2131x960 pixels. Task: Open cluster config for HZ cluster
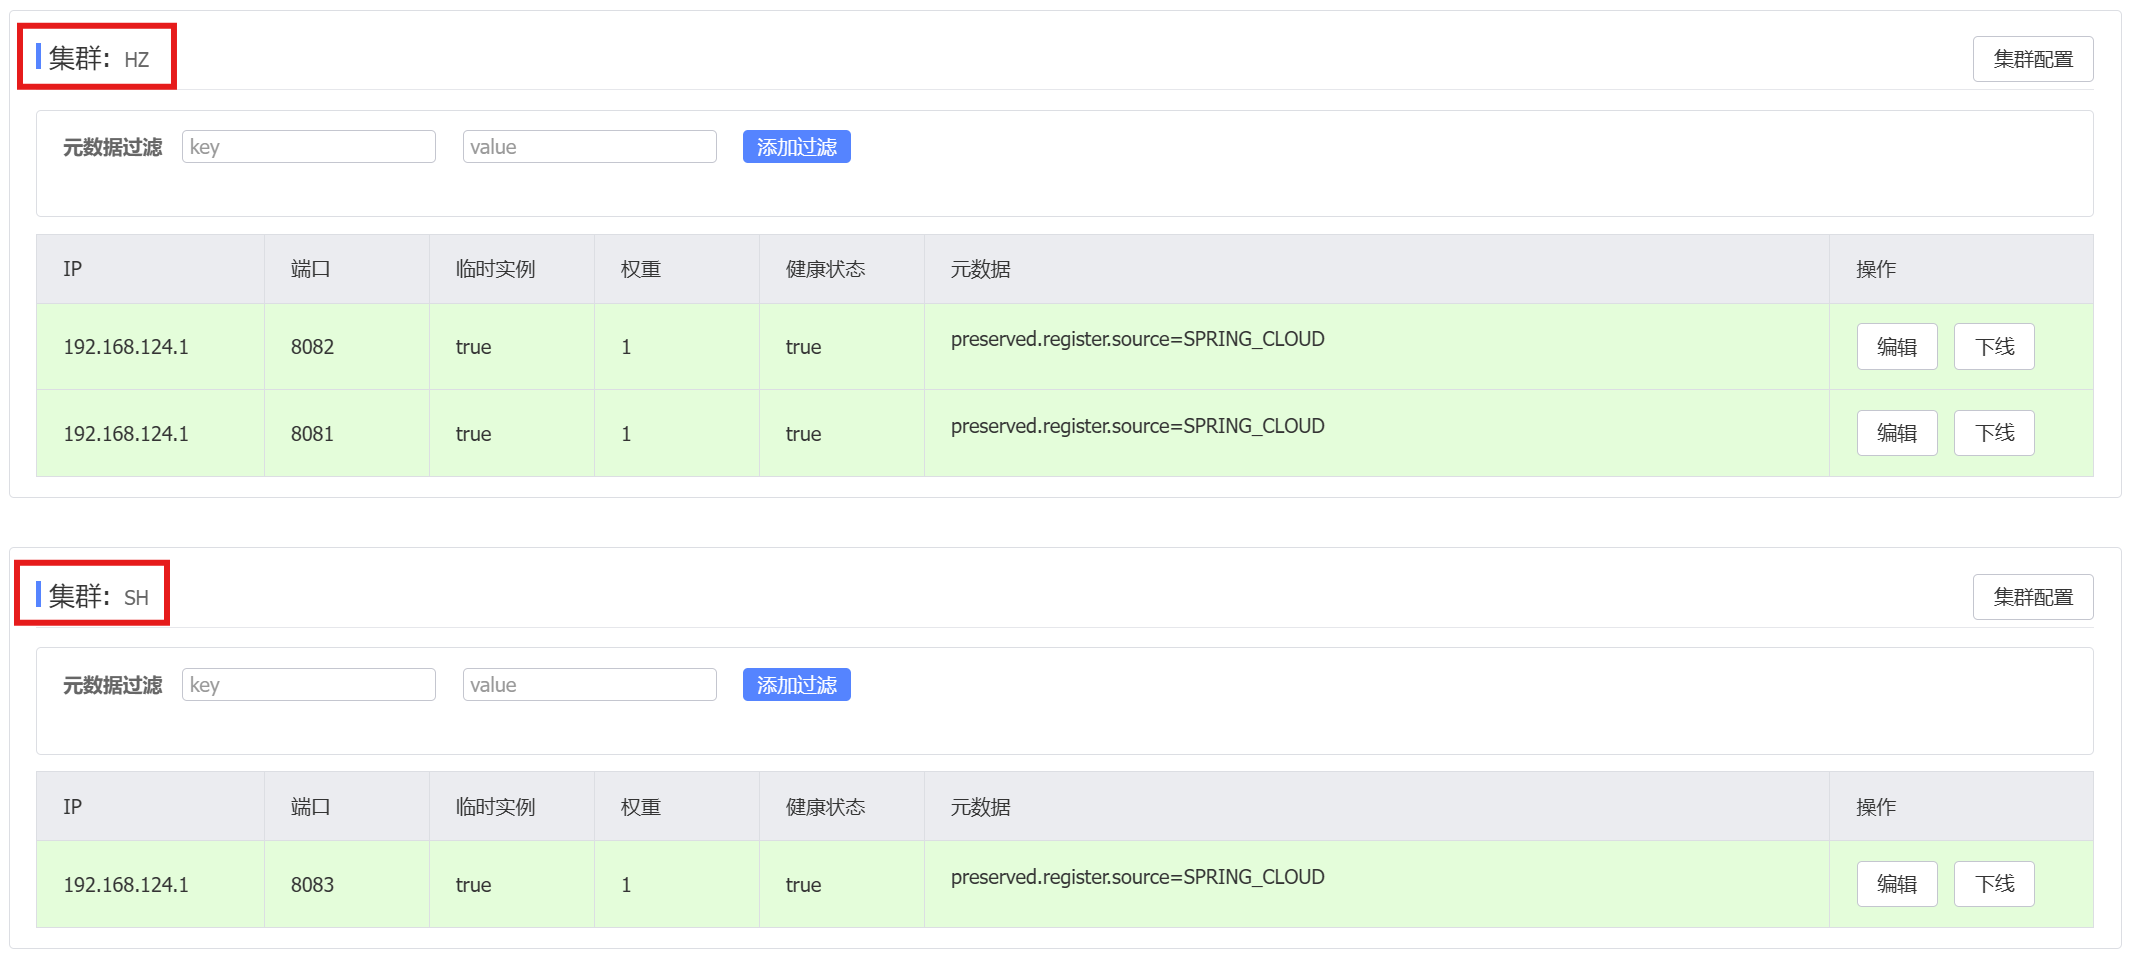tap(2032, 59)
